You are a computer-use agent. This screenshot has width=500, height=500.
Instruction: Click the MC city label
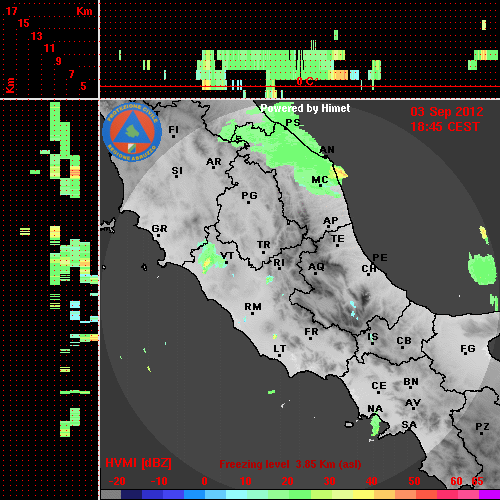coord(320,180)
